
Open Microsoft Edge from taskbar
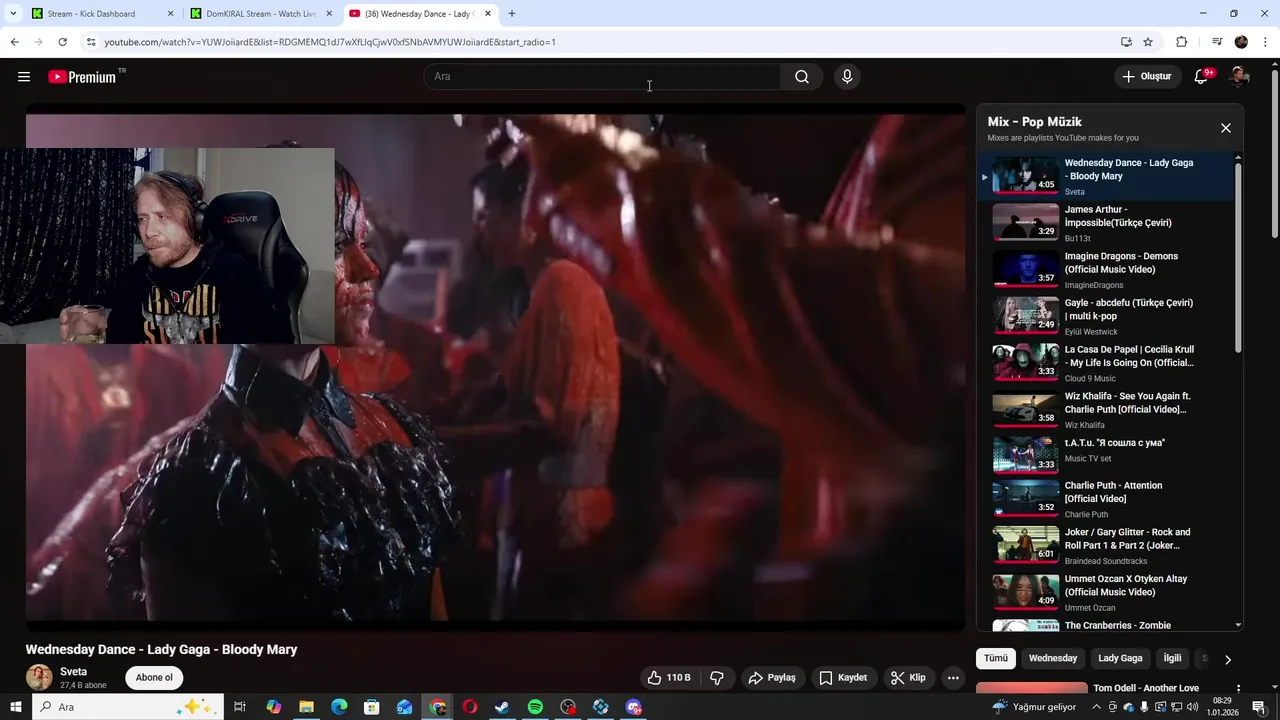339,707
